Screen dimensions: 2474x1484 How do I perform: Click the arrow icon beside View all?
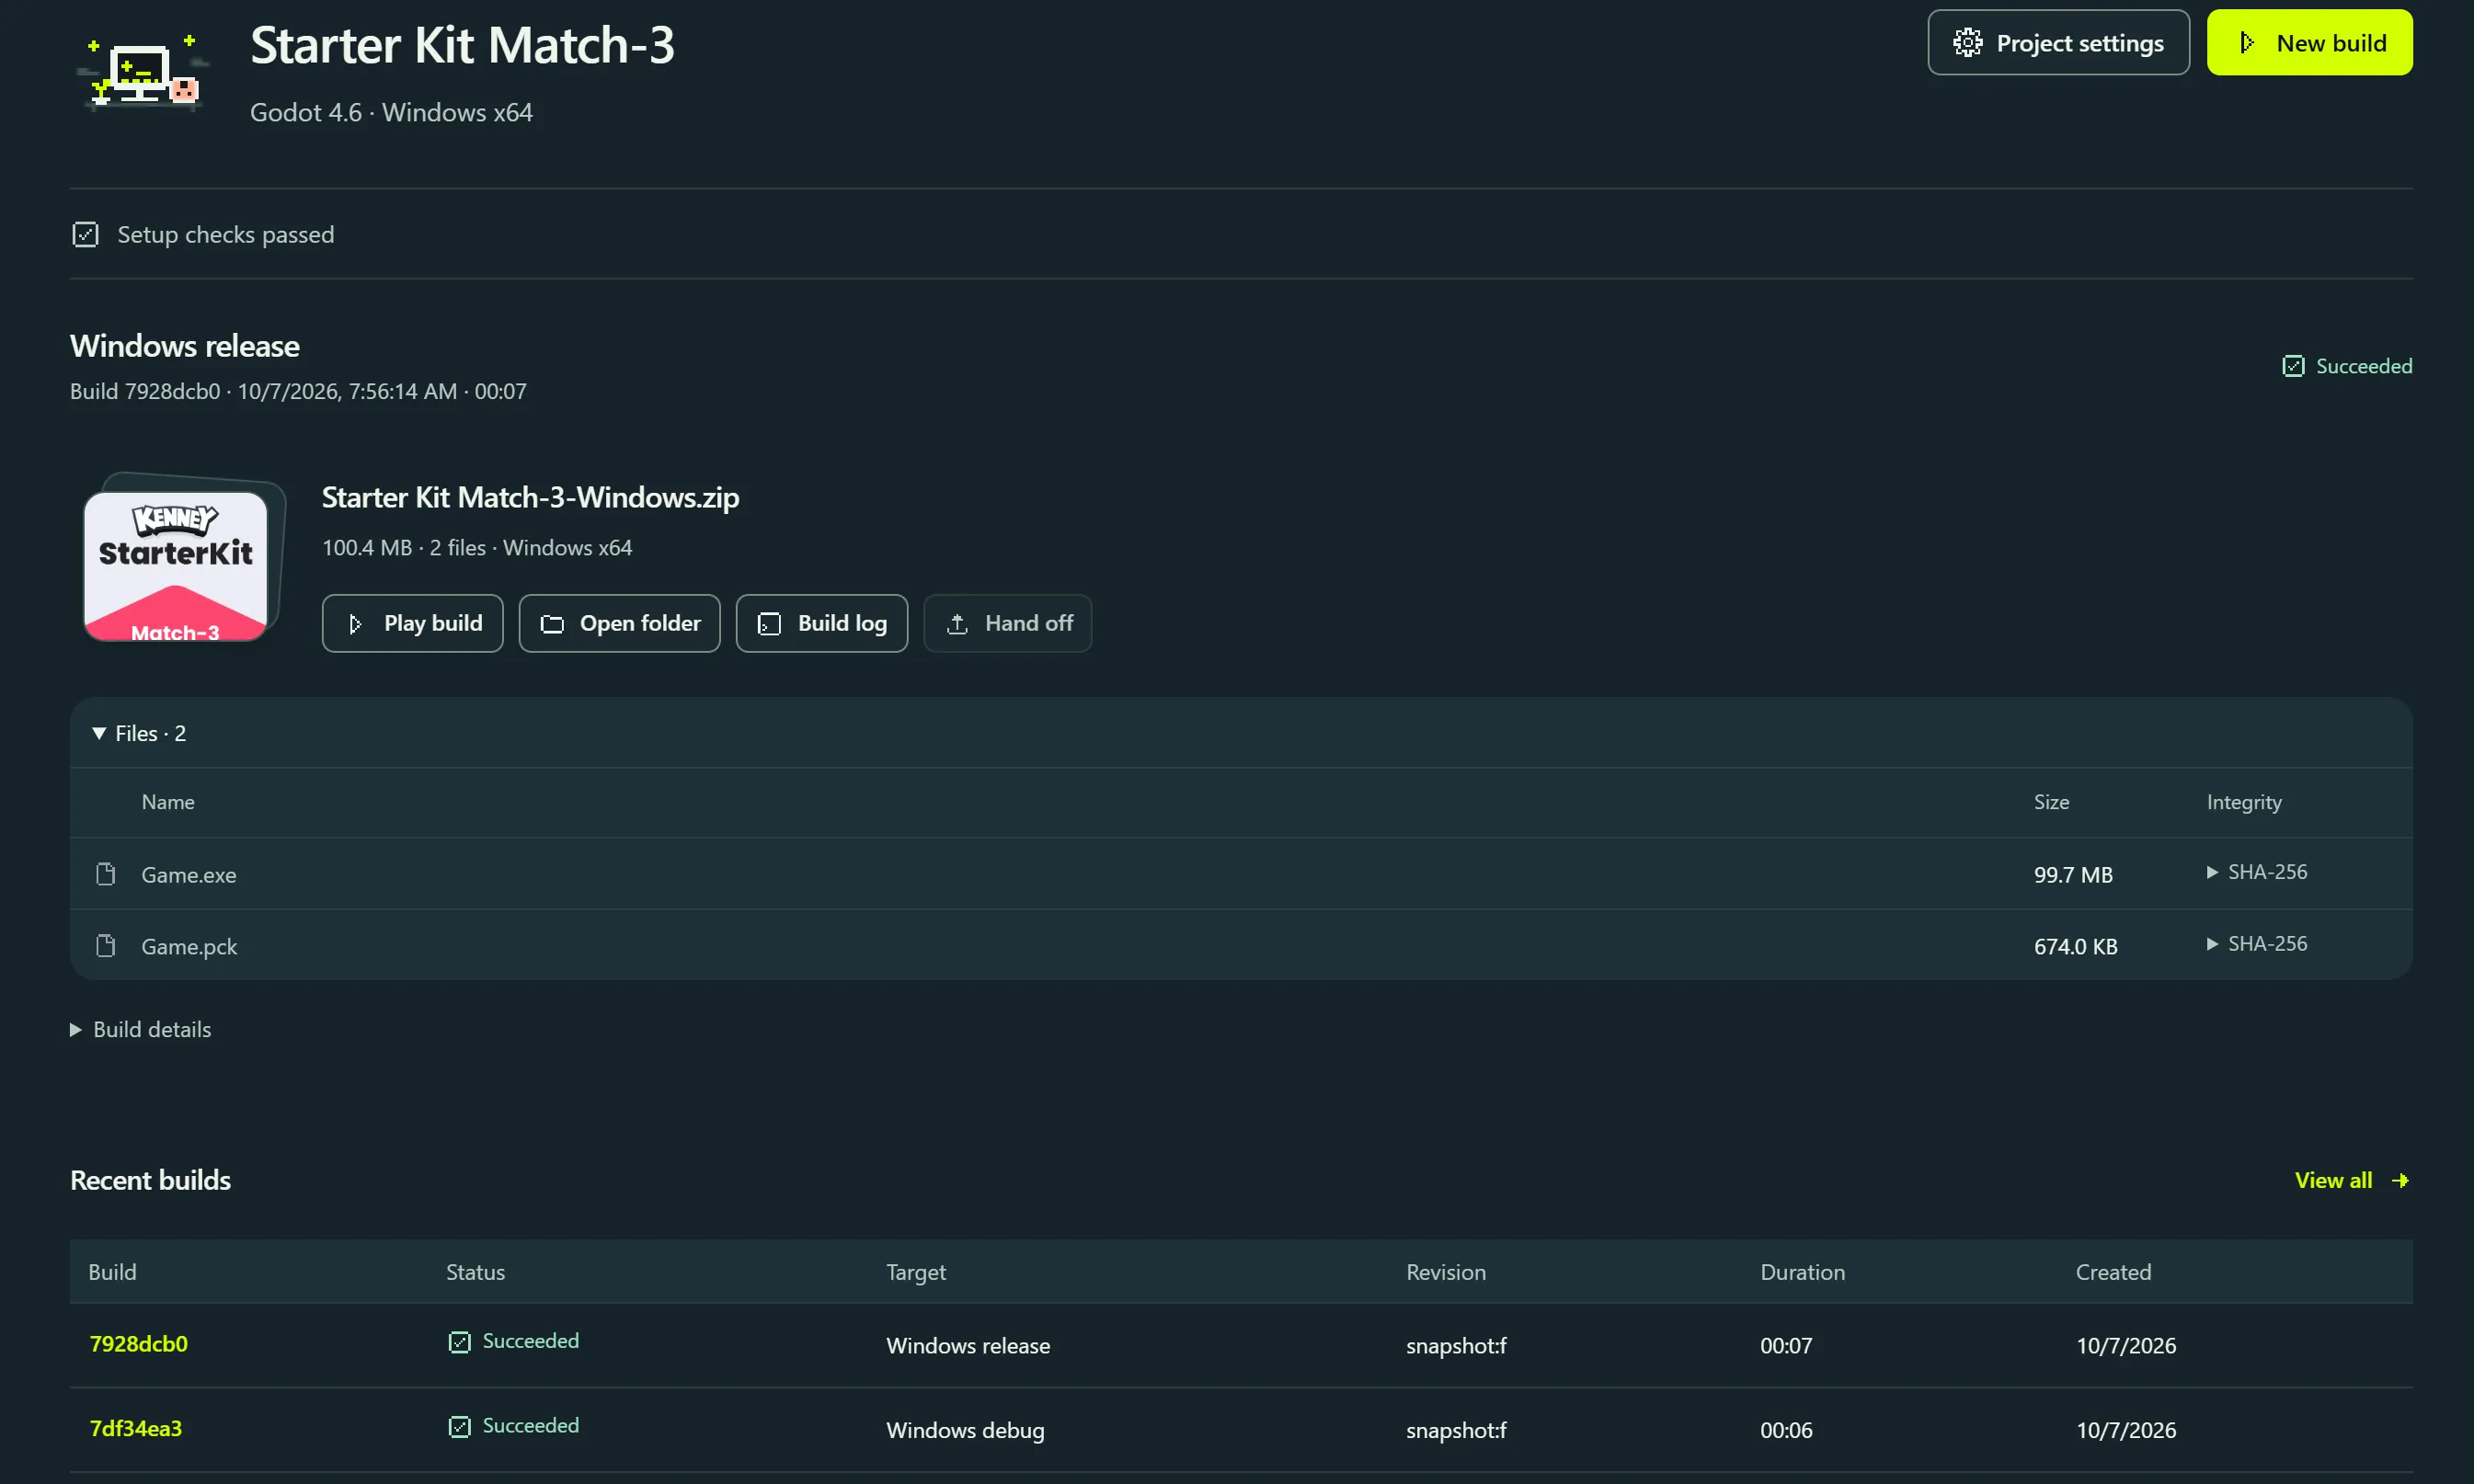point(2400,1181)
